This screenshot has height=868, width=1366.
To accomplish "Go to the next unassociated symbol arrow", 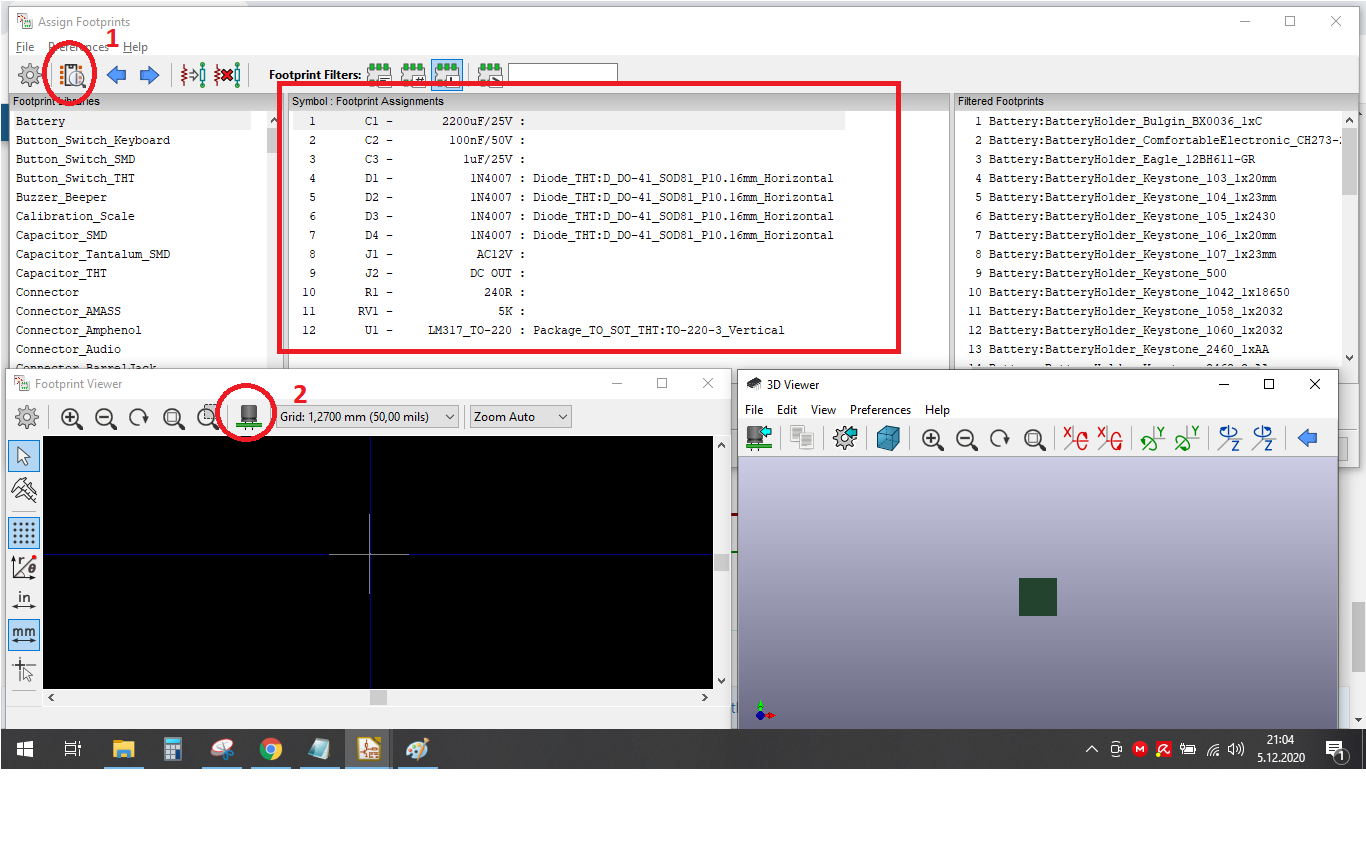I will pos(149,75).
